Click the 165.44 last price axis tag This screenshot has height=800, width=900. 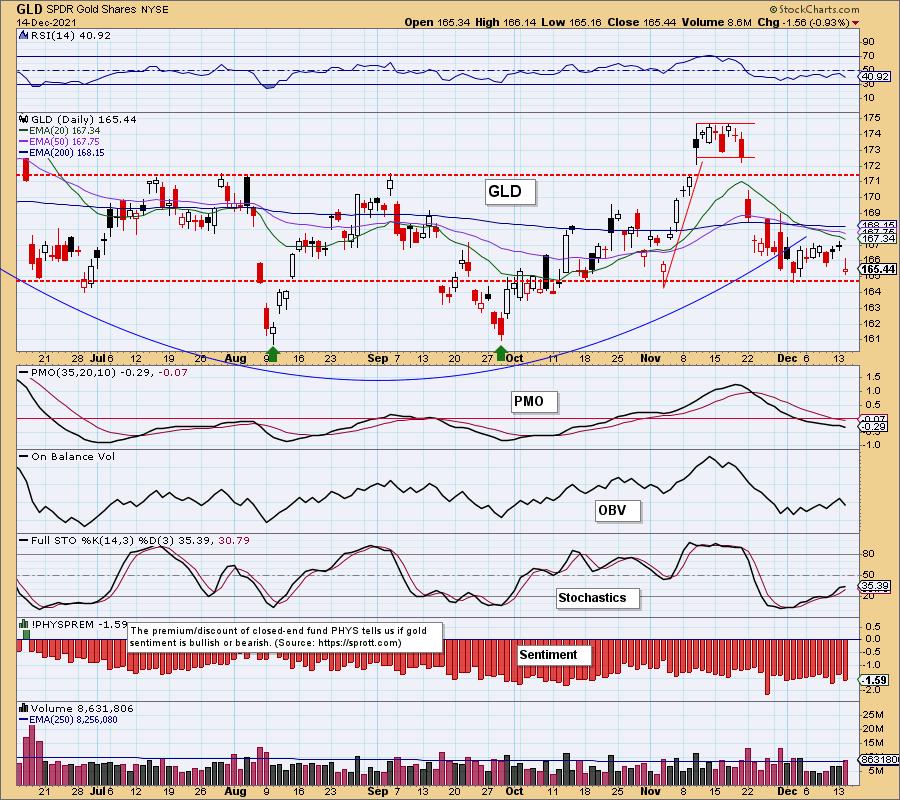(878, 269)
